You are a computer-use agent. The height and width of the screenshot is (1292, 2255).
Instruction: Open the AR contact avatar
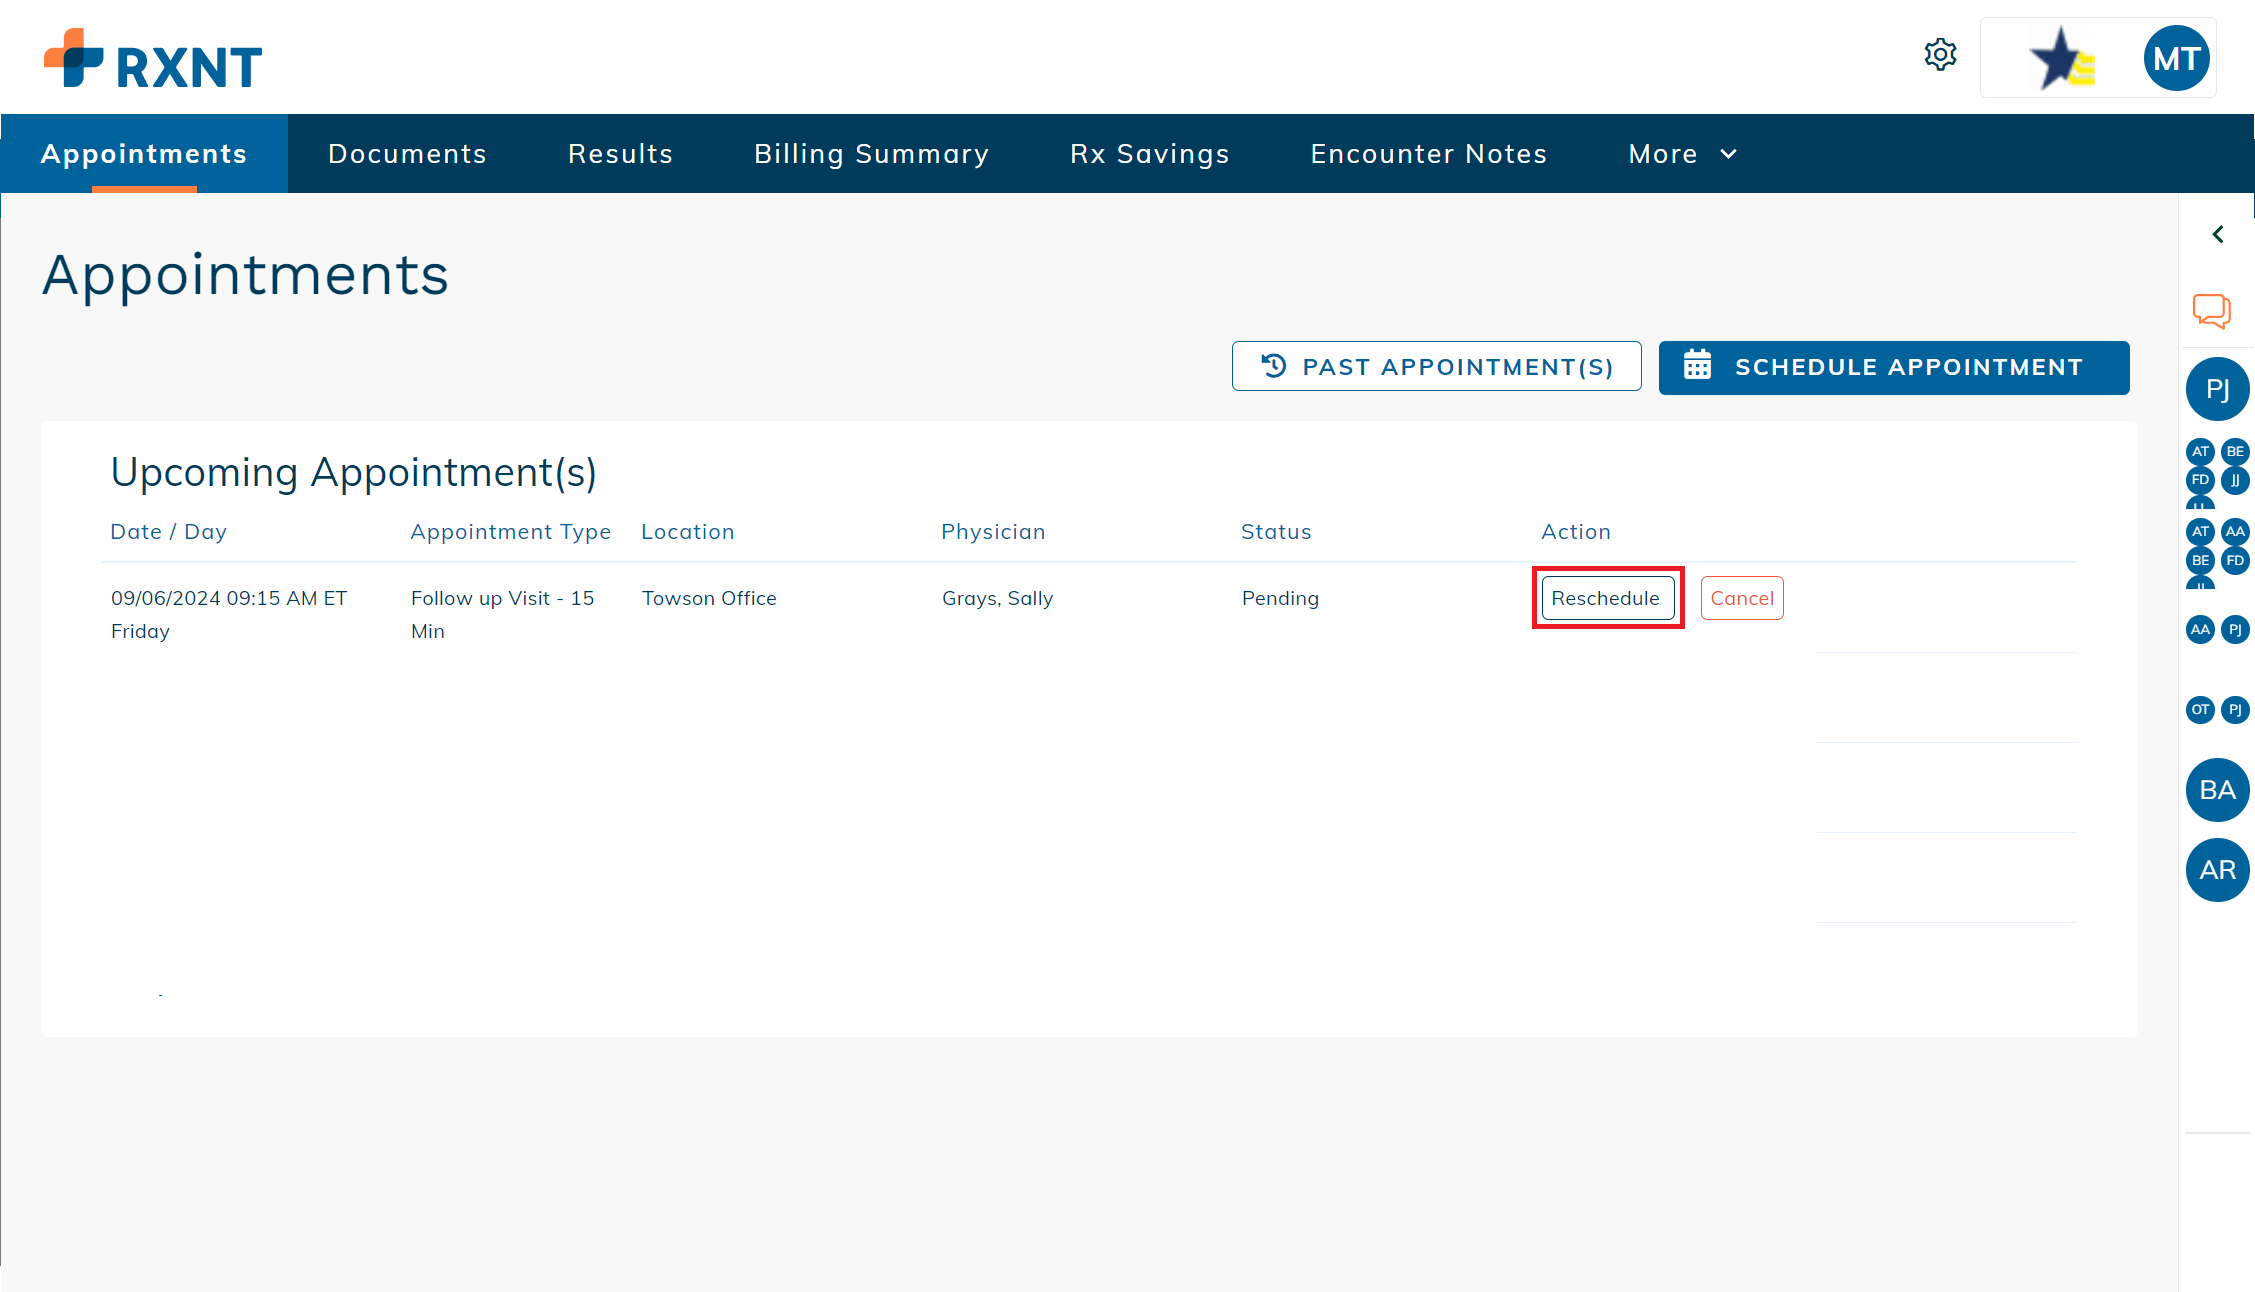click(x=2217, y=870)
